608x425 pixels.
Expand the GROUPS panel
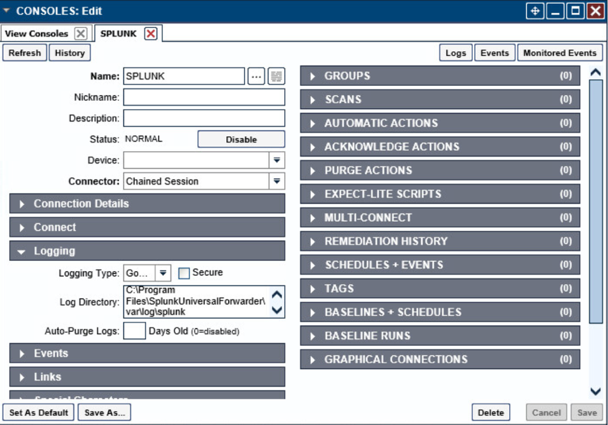440,76
